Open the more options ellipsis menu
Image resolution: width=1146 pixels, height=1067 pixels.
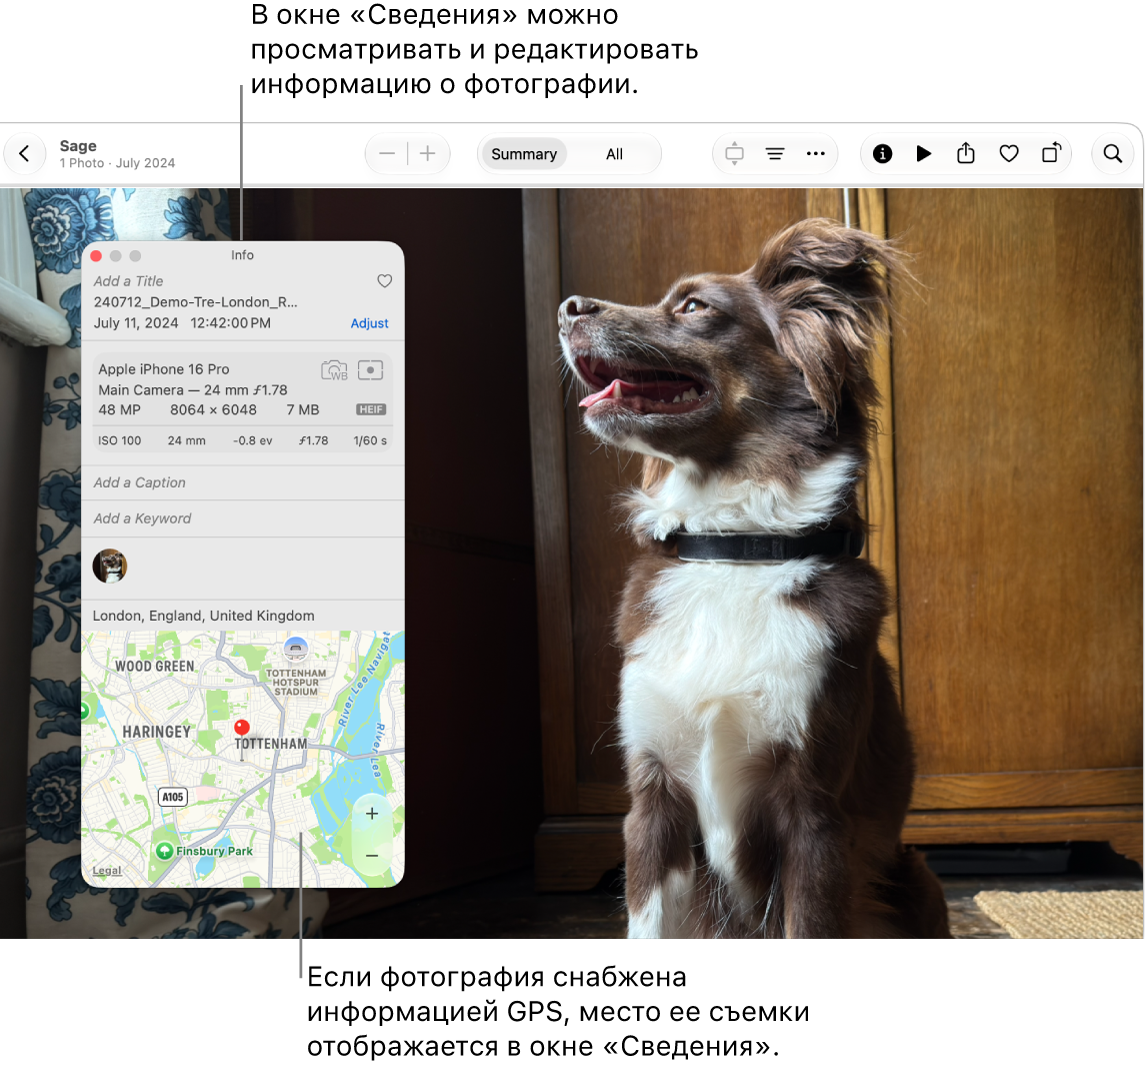(816, 153)
